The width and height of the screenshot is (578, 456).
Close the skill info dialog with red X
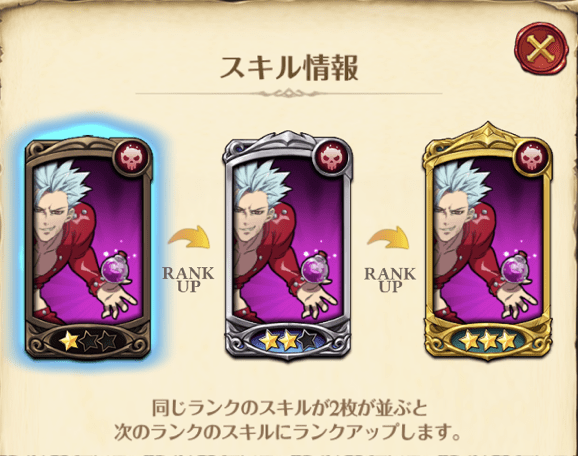[x=542, y=49]
